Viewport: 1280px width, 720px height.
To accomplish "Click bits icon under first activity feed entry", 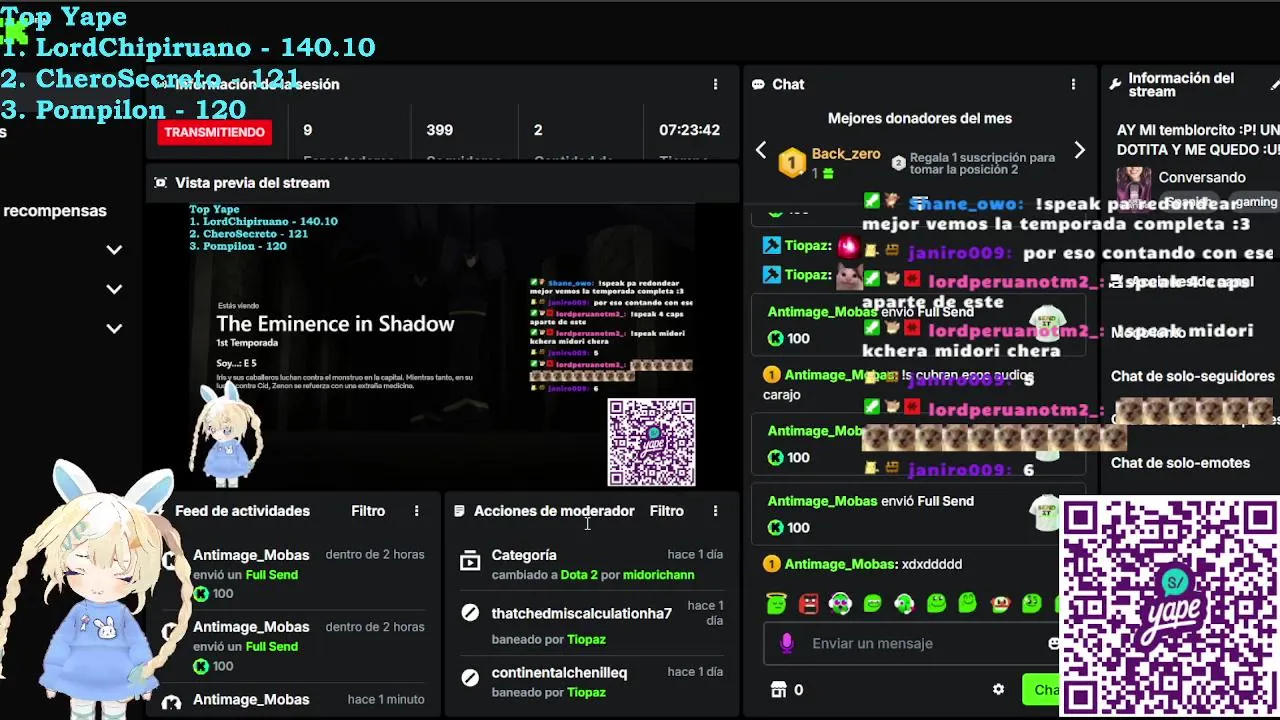I will point(201,594).
